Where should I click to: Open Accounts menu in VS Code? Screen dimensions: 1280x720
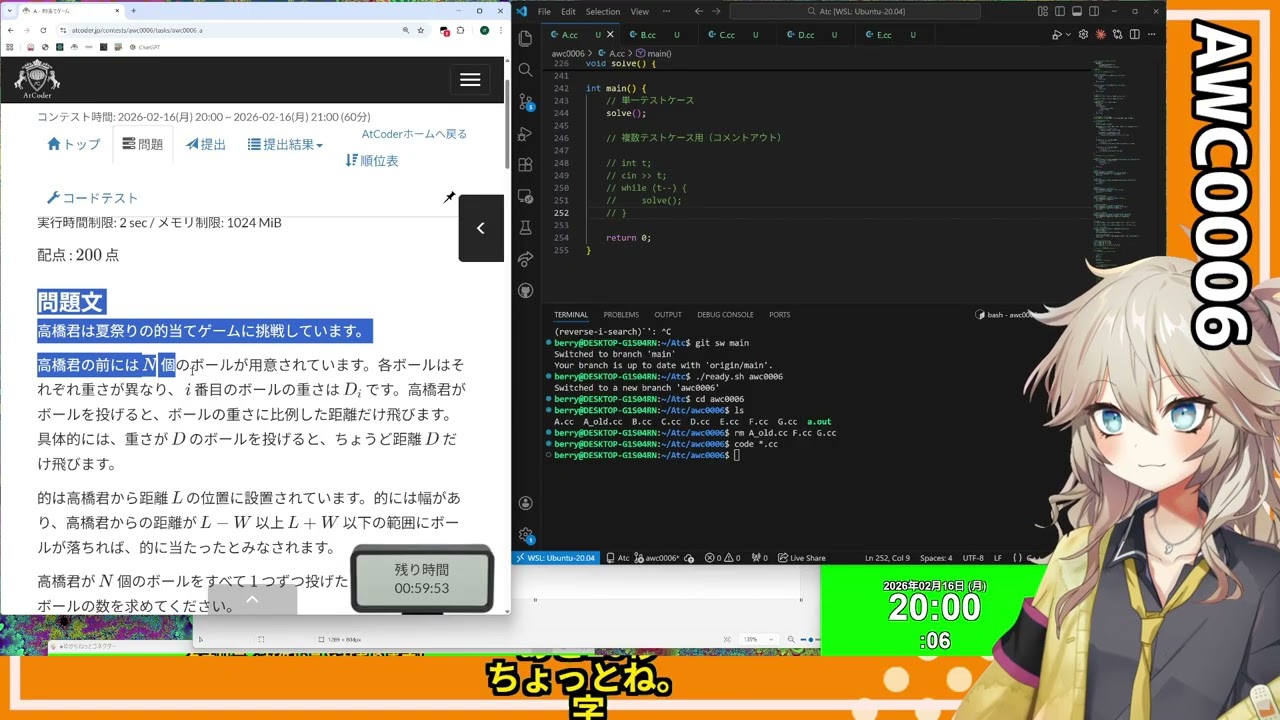point(526,503)
